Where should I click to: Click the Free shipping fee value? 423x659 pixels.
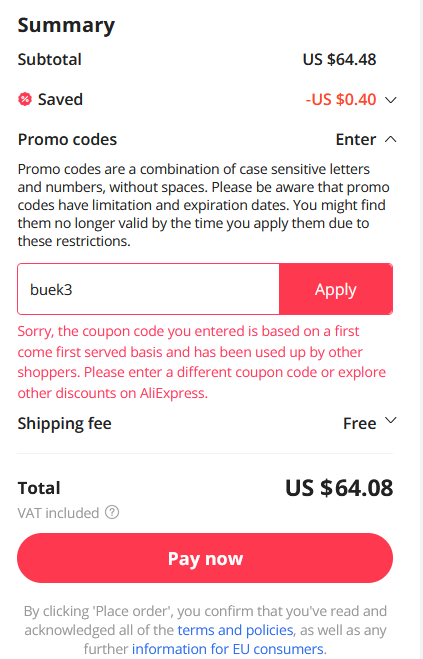pyautogui.click(x=360, y=423)
